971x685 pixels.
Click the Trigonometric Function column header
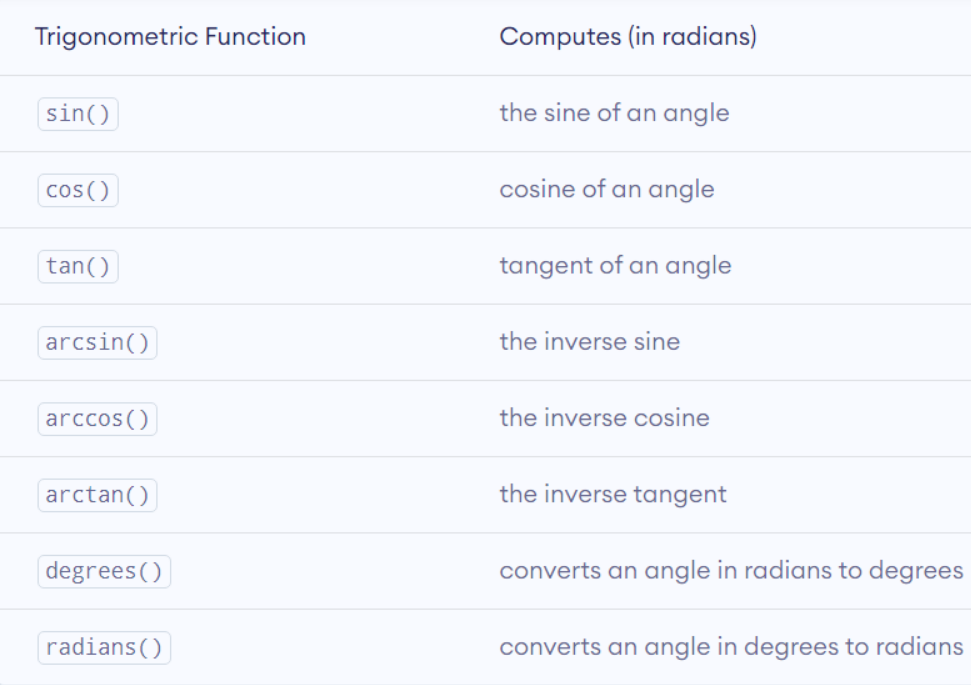pyautogui.click(x=170, y=37)
